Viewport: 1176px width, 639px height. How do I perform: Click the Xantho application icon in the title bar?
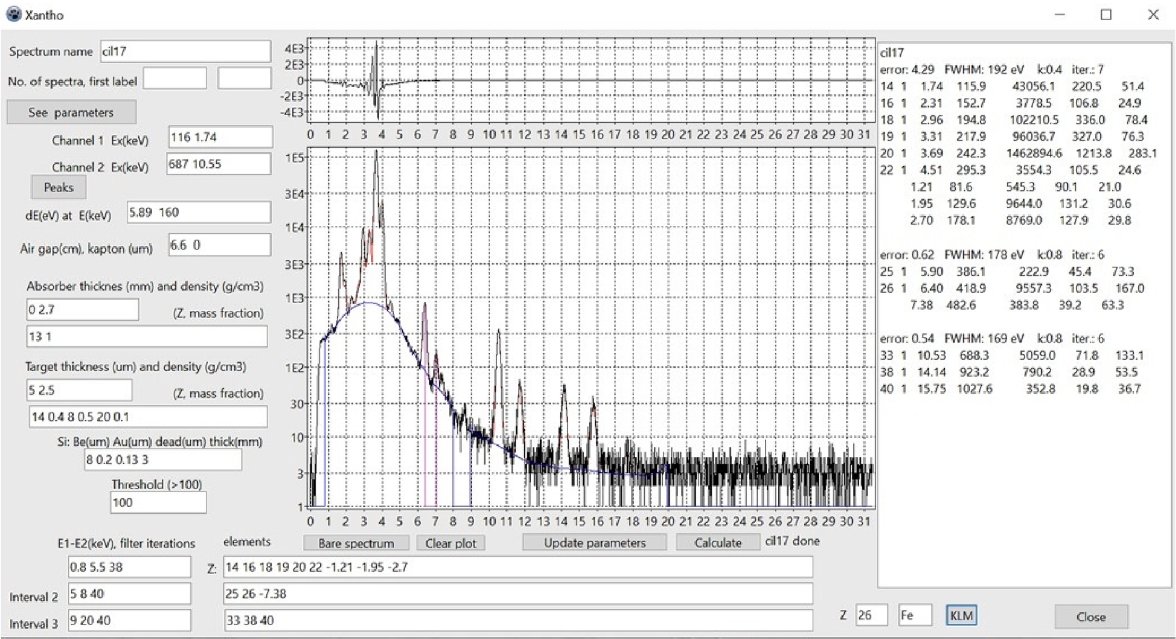tap(12, 14)
